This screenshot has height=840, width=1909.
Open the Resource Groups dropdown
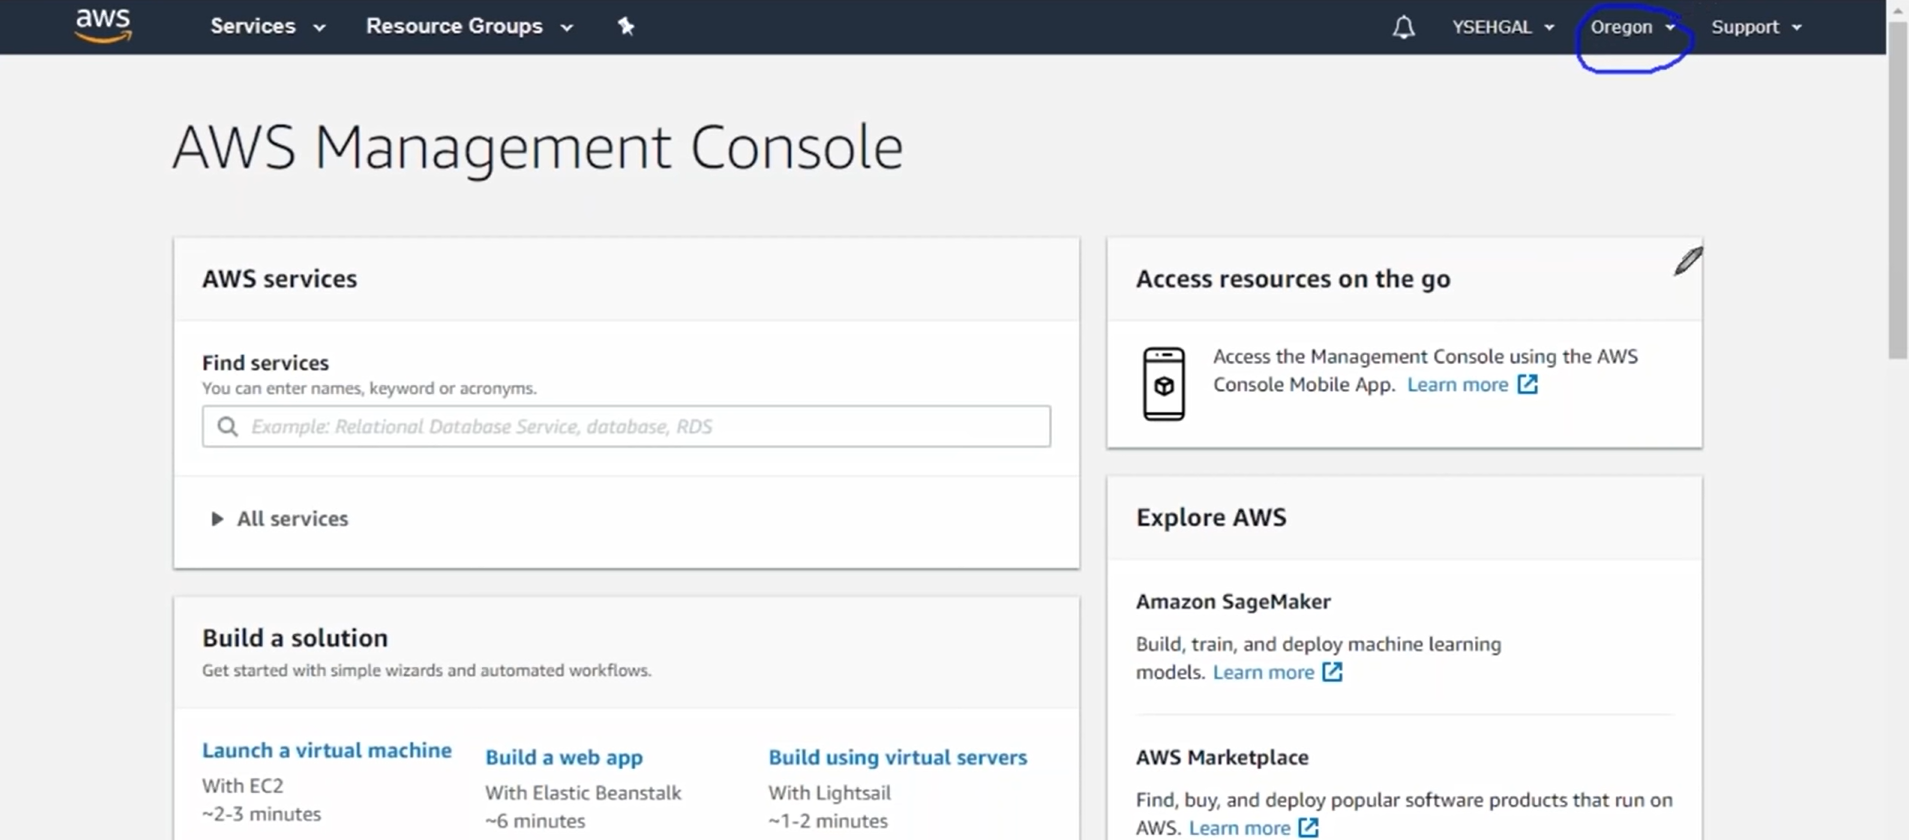469,26
